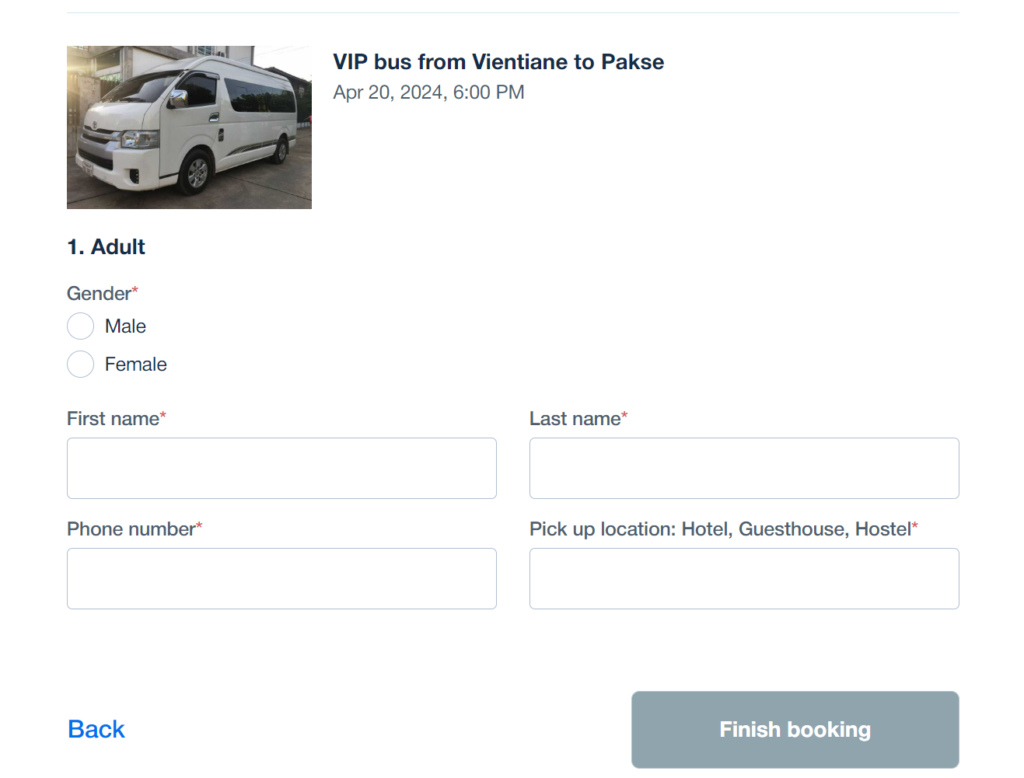Click the Finish booking button

click(x=795, y=730)
